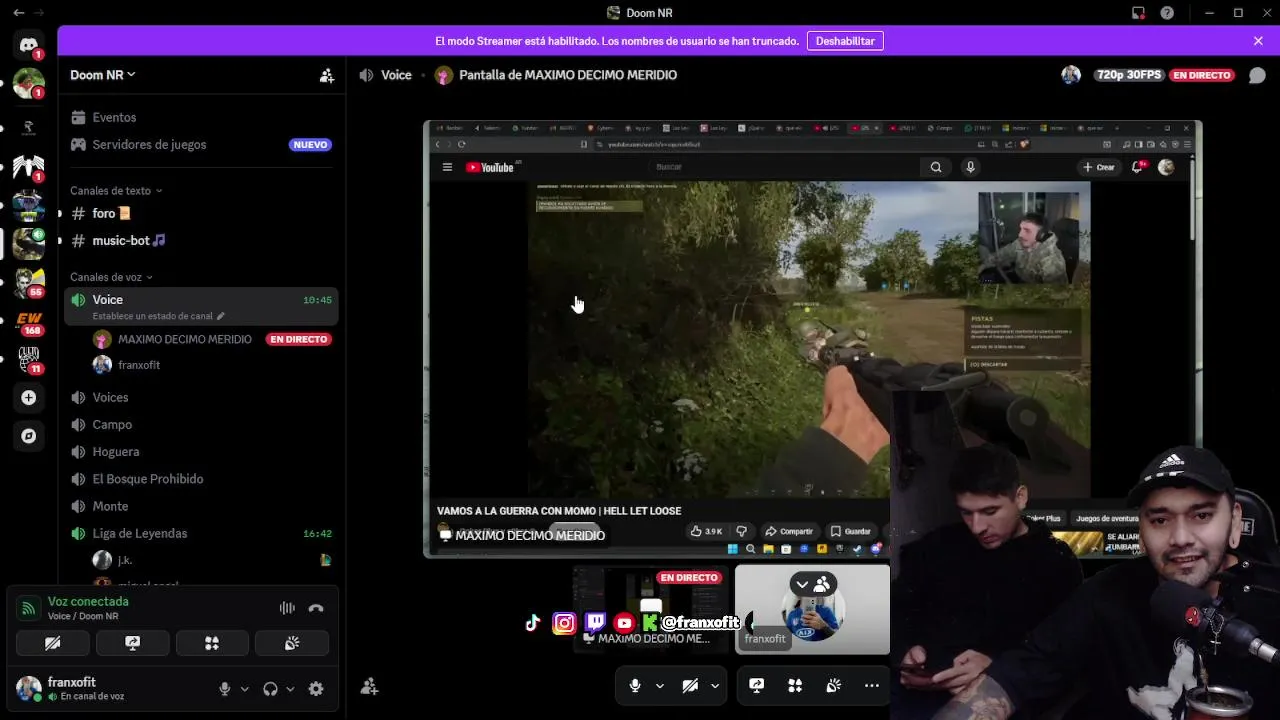Show chat bubble icon at top right
The image size is (1280, 720).
click(x=1256, y=75)
